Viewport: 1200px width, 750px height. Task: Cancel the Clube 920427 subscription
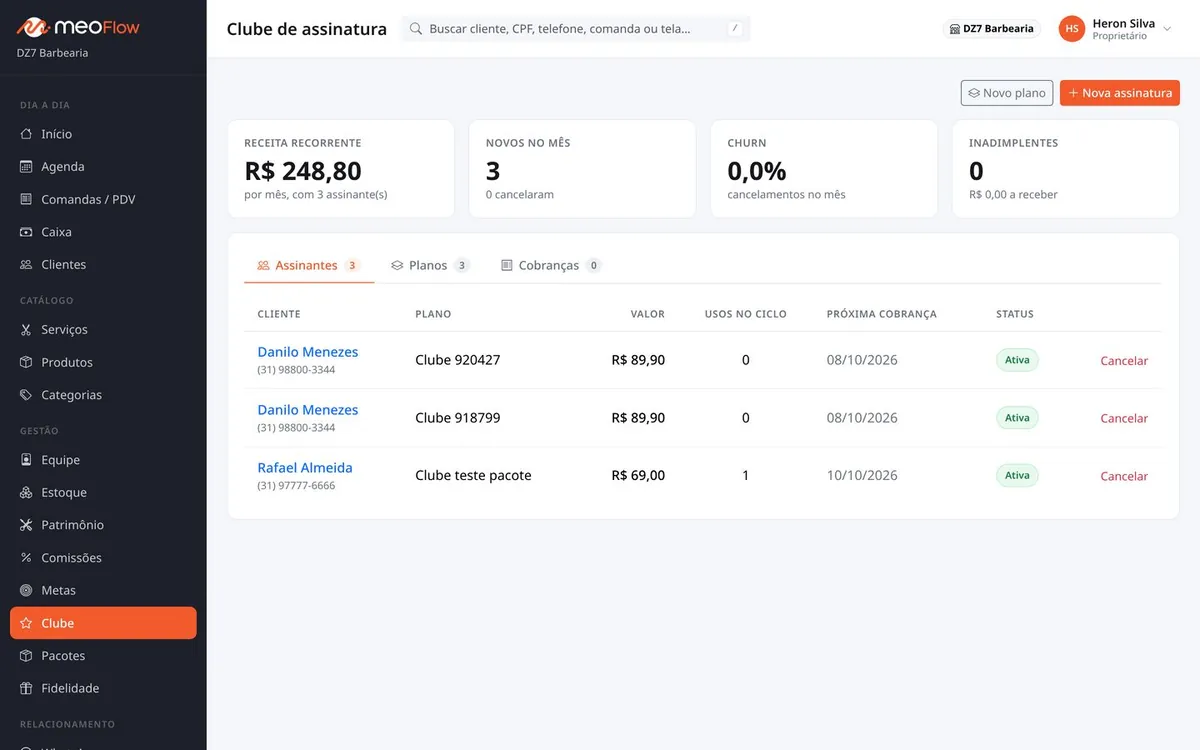tap(1124, 361)
